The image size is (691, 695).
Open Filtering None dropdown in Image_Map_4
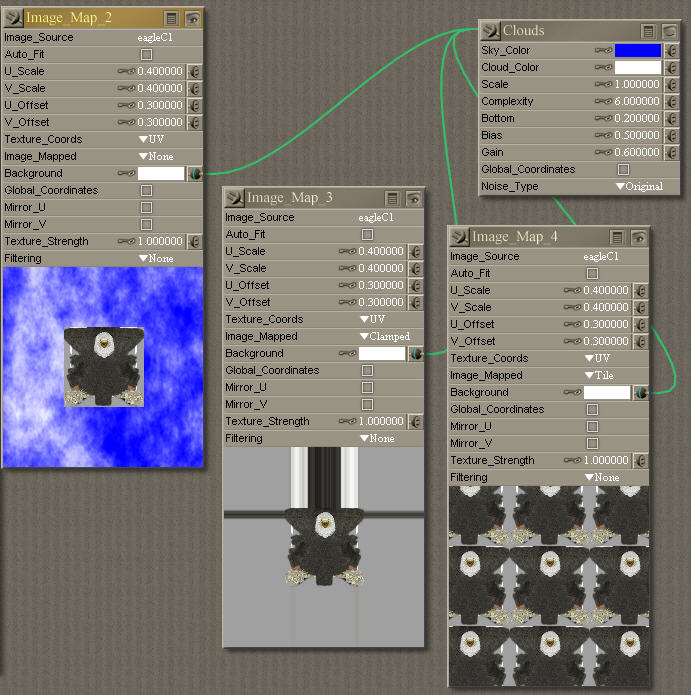(x=602, y=477)
